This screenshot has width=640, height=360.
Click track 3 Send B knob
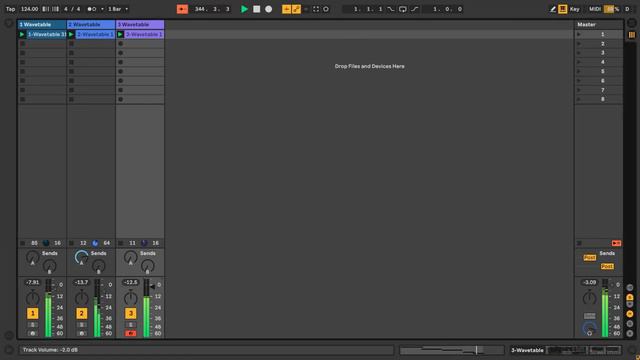click(x=147, y=266)
